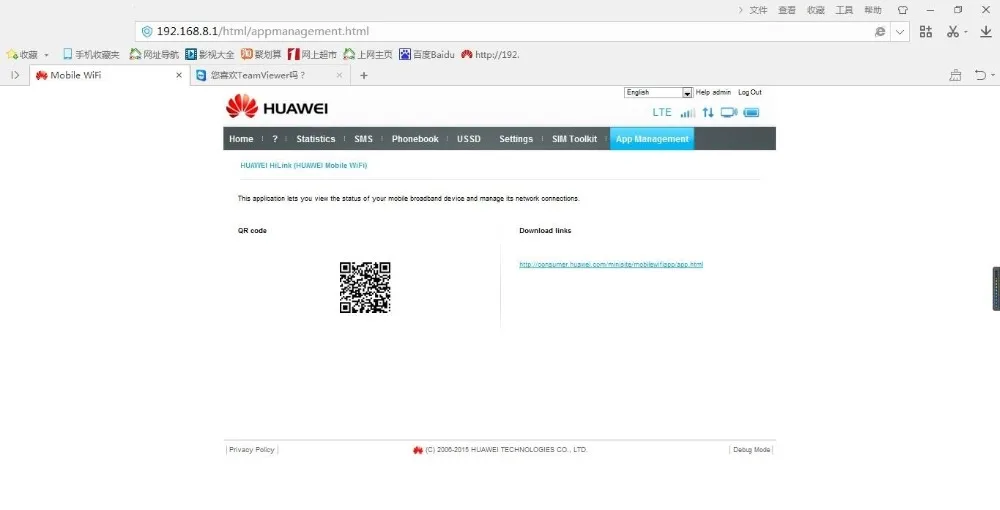Open the ? navigation tab
1000x510 pixels.
coord(275,139)
